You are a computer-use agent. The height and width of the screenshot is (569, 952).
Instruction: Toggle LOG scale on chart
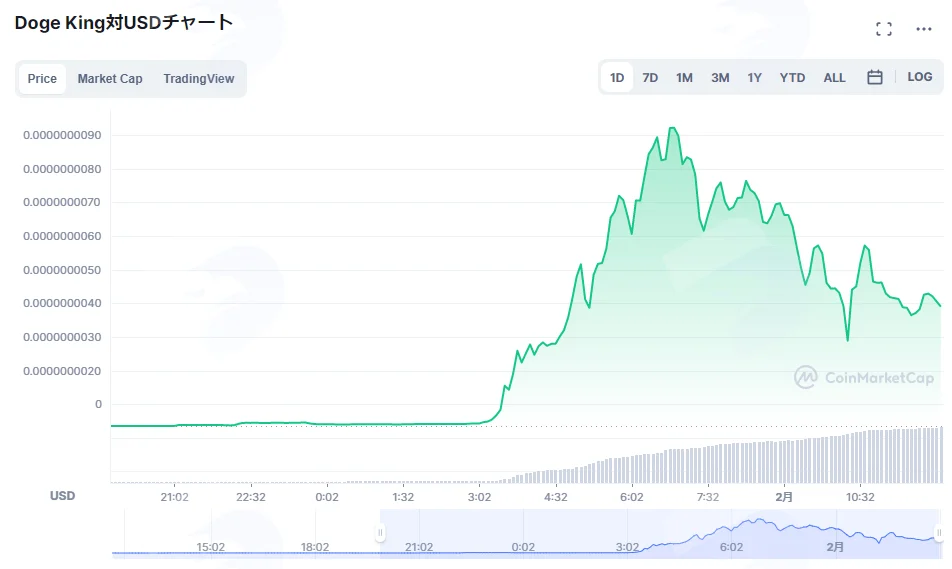(x=919, y=77)
